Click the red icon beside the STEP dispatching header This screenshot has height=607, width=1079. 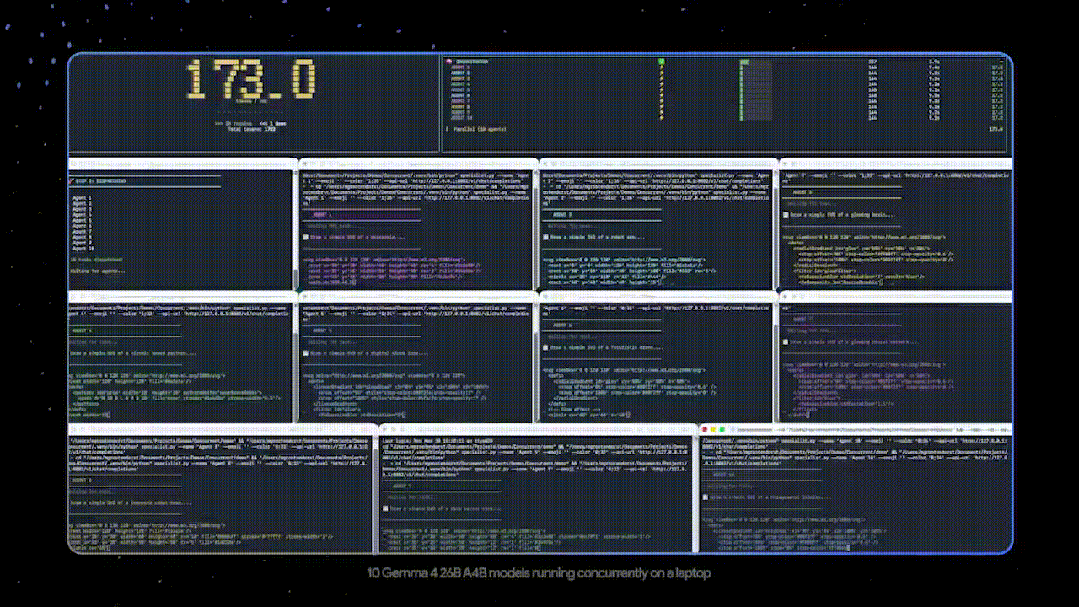[72, 181]
